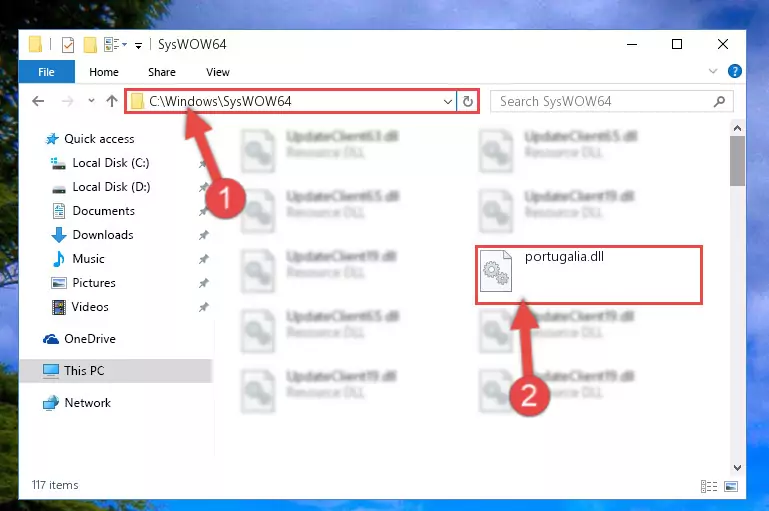Go up one folder level
This screenshot has width=769, height=511.
112,101
